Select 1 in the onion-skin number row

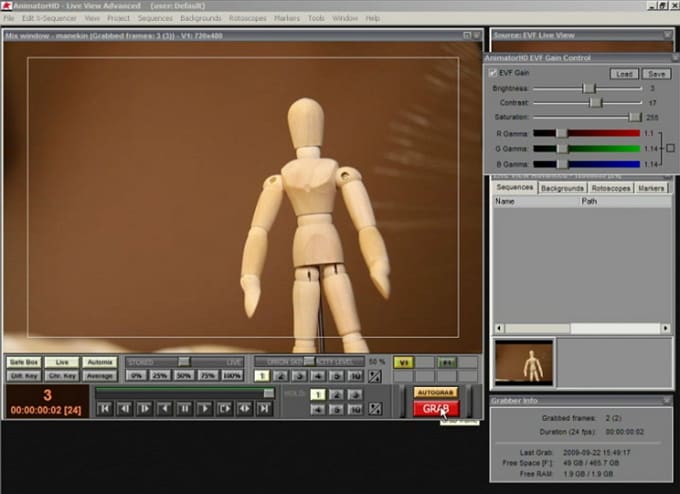[x=262, y=376]
